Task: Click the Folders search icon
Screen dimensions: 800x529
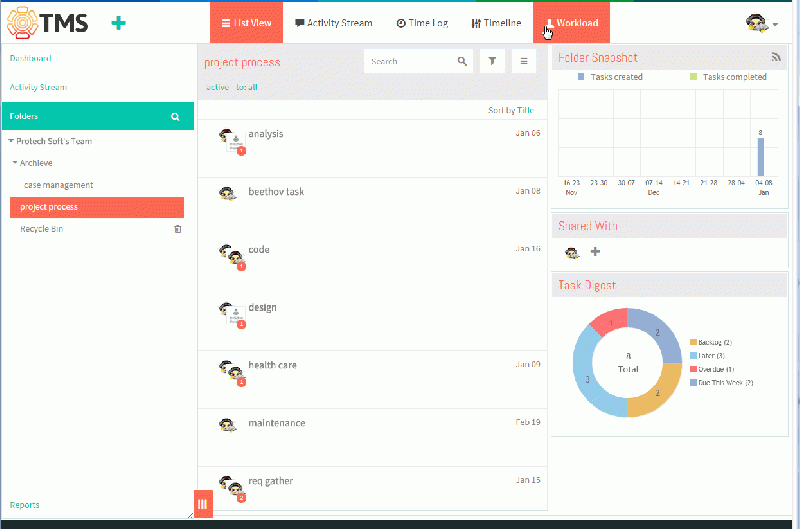Action: pyautogui.click(x=175, y=117)
